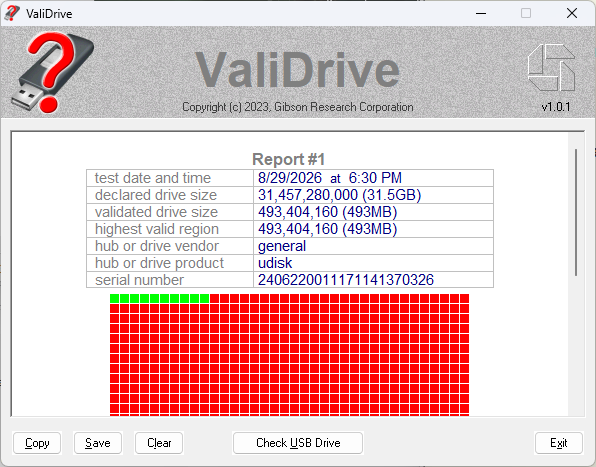Screen dimensions: 596x467
Task: Click the product value 'udisk'
Action: point(275,263)
